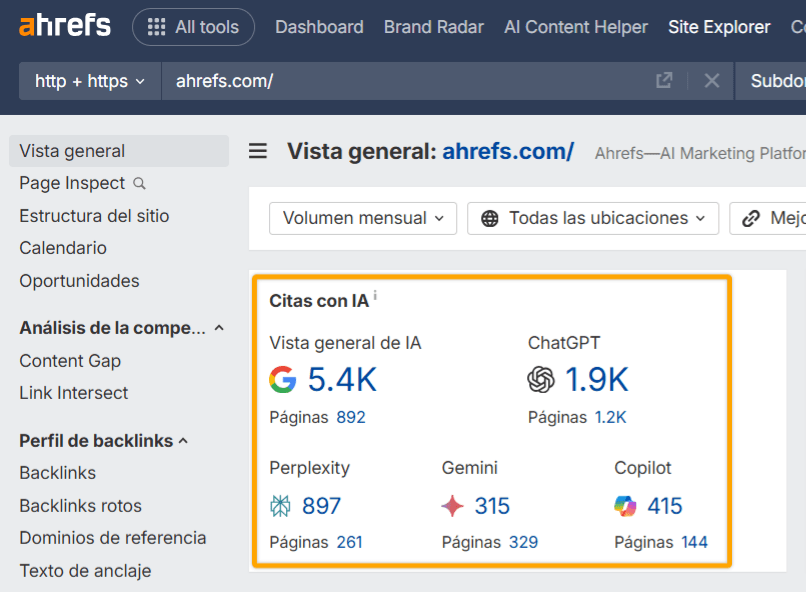Click the Gemini star icon
The width and height of the screenshot is (806, 592).
click(452, 507)
